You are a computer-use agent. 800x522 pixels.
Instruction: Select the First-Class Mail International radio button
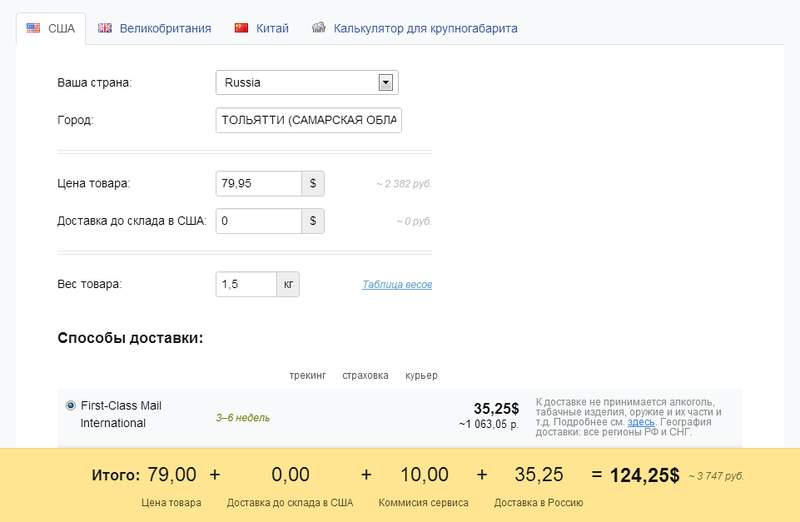click(x=70, y=406)
